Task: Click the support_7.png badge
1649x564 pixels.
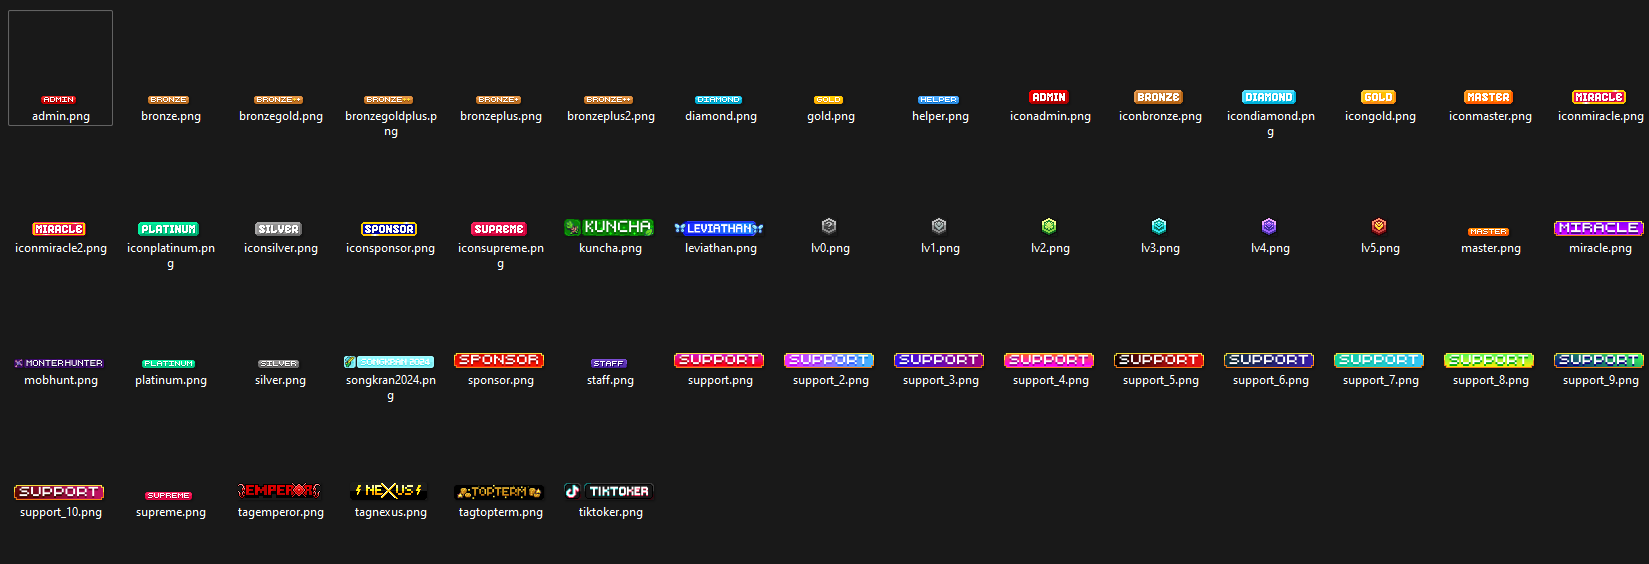Action: point(1379,360)
